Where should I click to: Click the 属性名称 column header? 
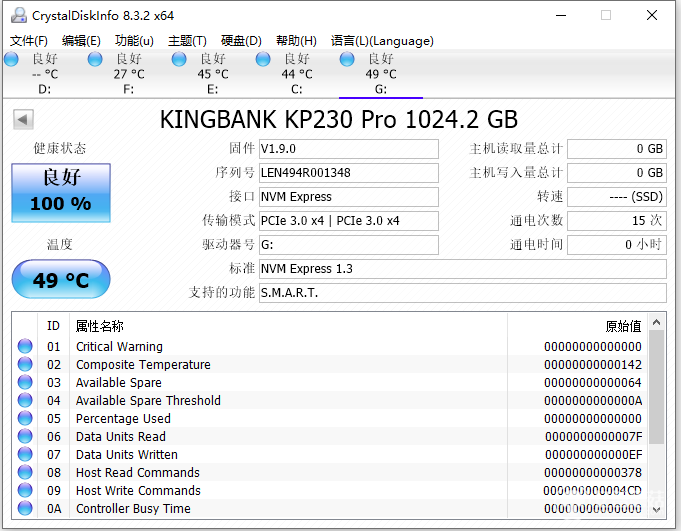tap(99, 326)
